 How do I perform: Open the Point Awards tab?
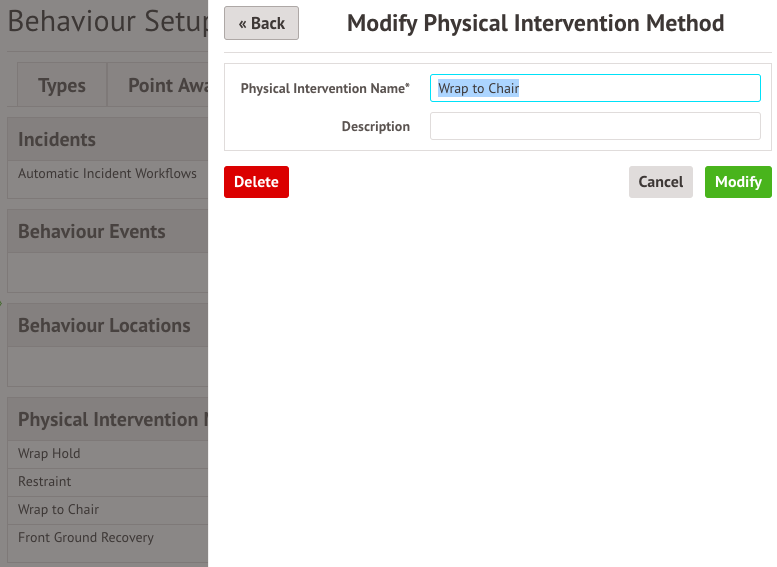[x=167, y=86]
